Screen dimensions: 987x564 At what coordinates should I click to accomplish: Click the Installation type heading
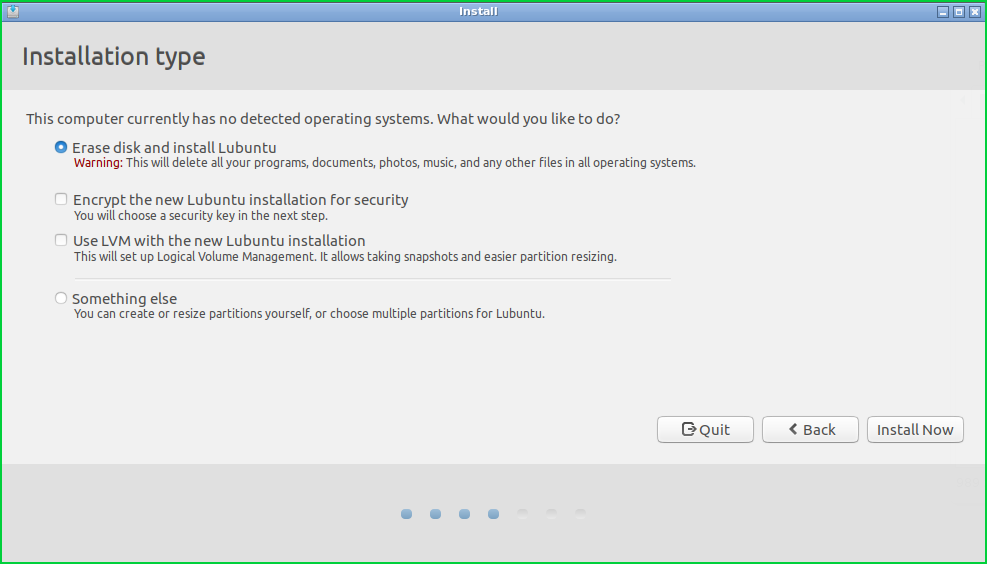[114, 57]
